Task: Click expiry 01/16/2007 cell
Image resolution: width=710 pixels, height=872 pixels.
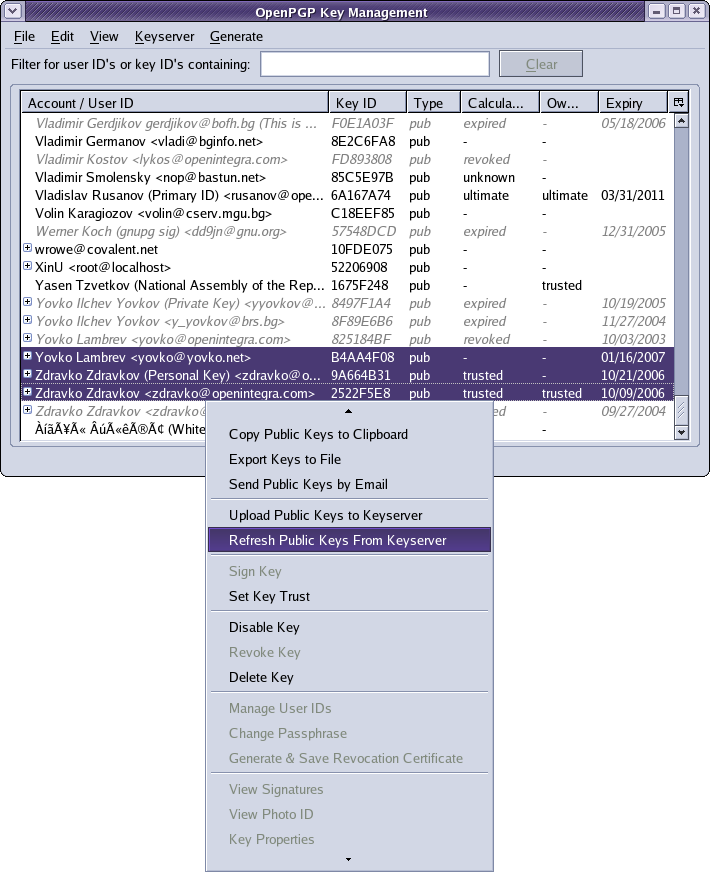Action: tap(633, 358)
